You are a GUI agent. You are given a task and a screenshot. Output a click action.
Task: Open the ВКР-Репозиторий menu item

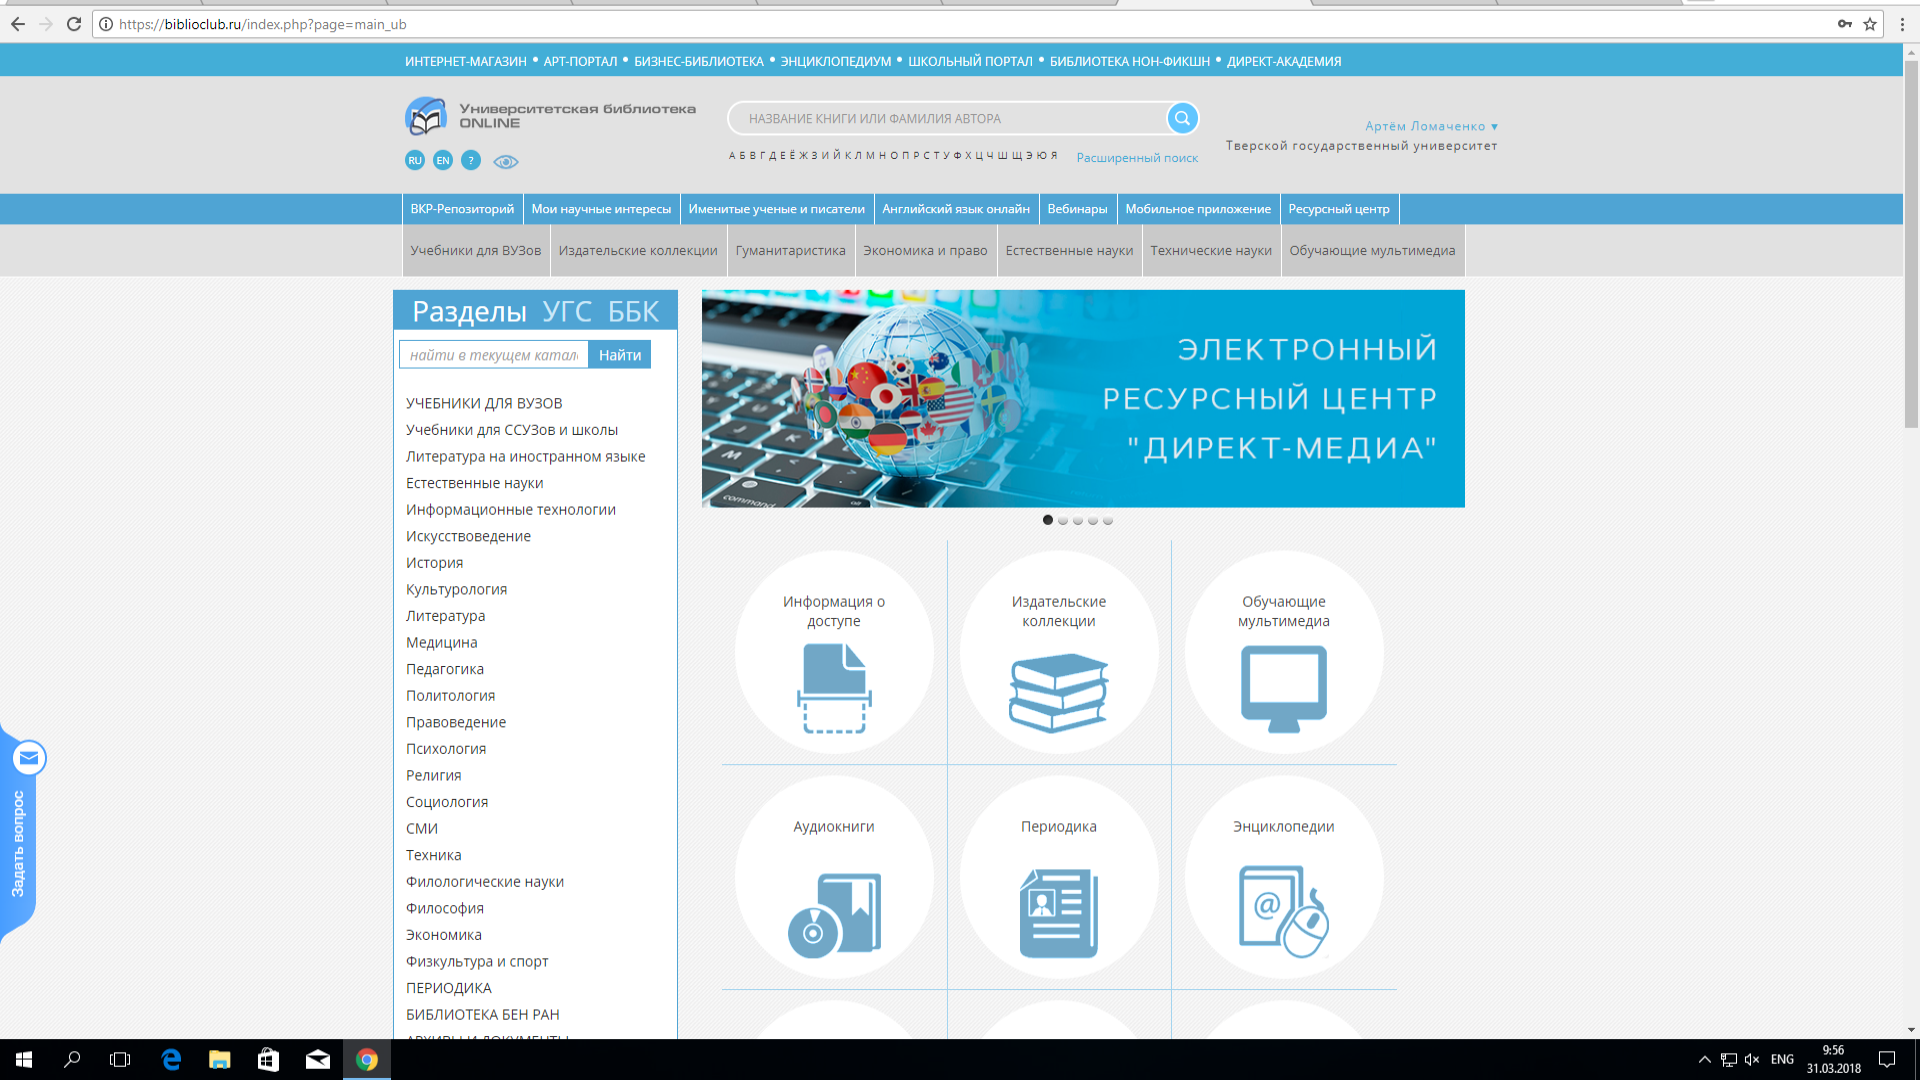click(x=462, y=209)
